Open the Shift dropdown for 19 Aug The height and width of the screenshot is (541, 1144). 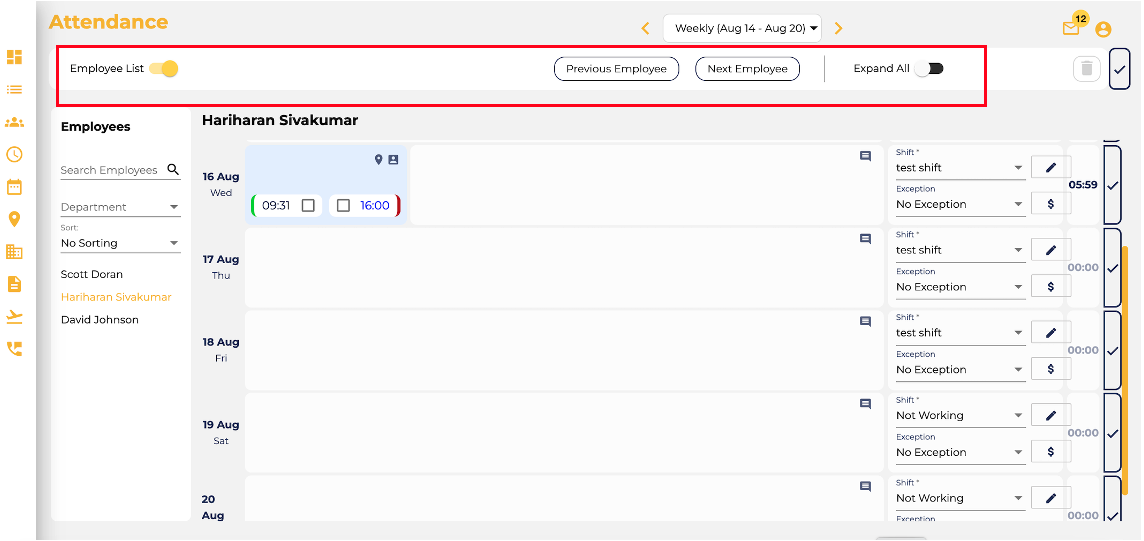click(x=959, y=415)
